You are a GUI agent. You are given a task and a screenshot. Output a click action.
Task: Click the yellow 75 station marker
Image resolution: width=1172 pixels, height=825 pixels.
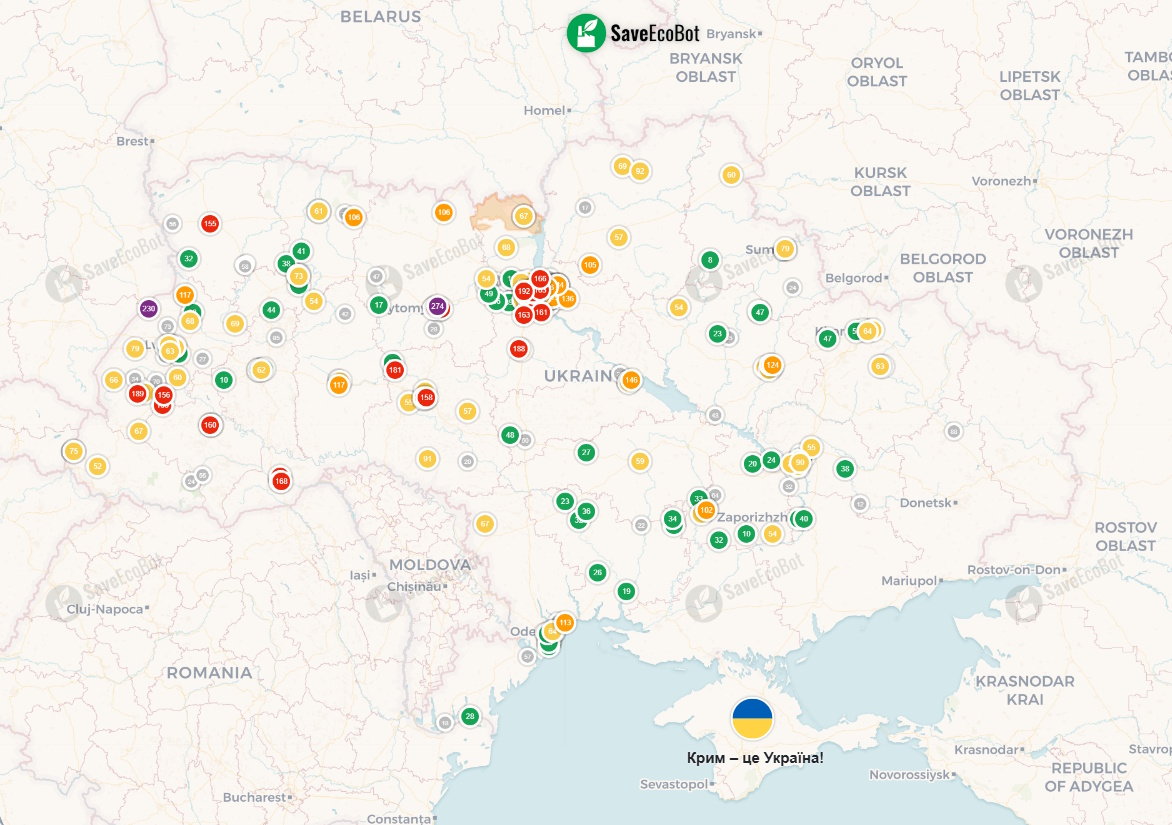tap(73, 452)
